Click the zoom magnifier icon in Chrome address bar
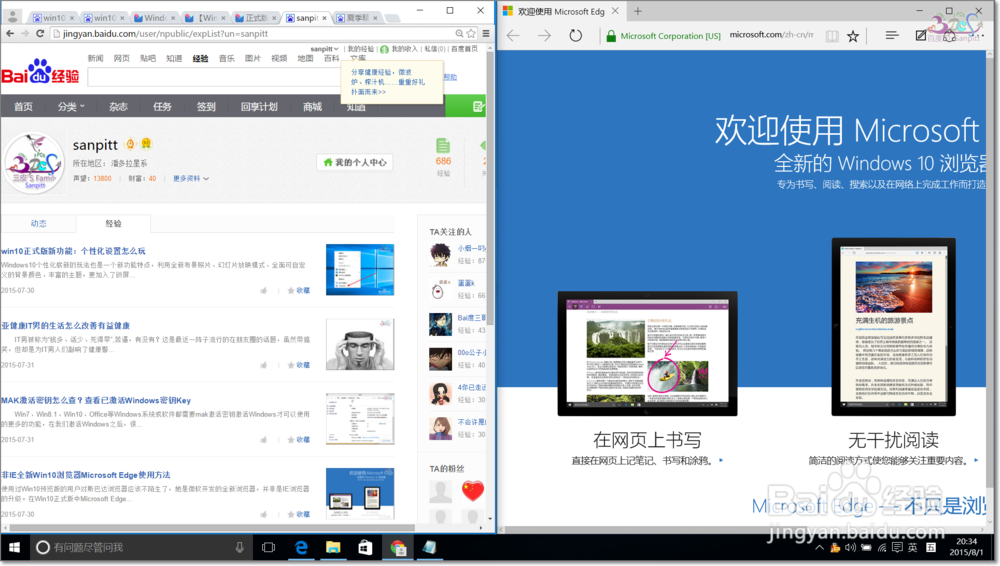The height and width of the screenshot is (566, 1000). click(x=459, y=33)
